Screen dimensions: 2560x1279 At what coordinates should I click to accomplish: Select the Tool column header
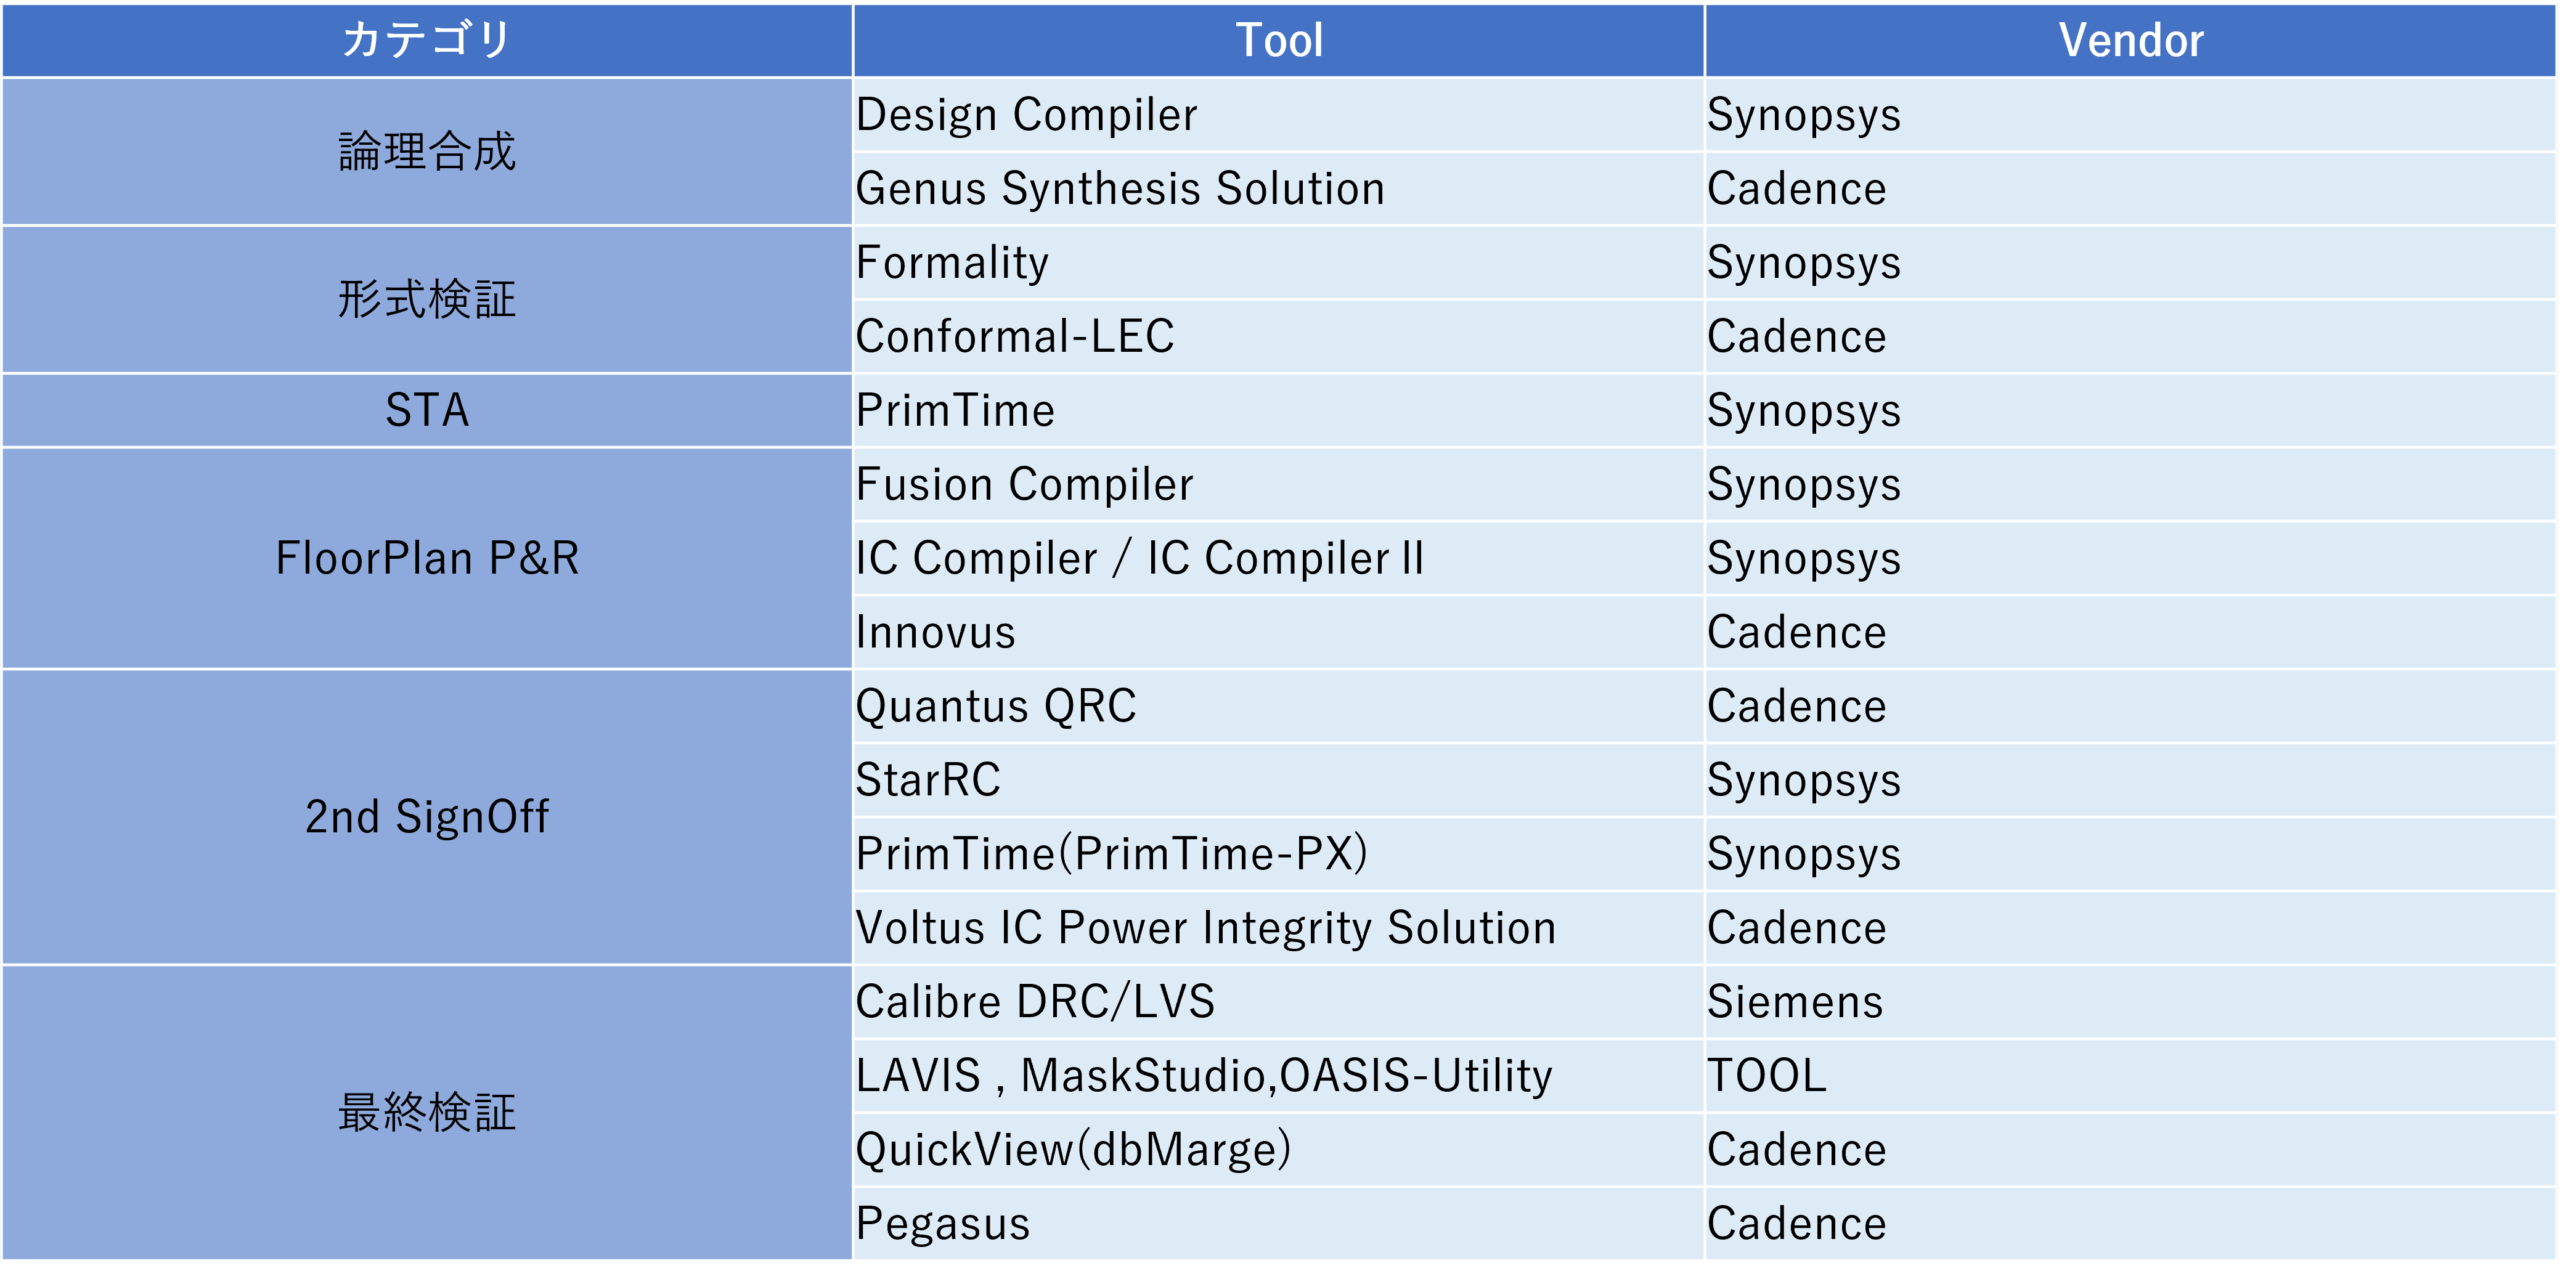coord(1279,40)
